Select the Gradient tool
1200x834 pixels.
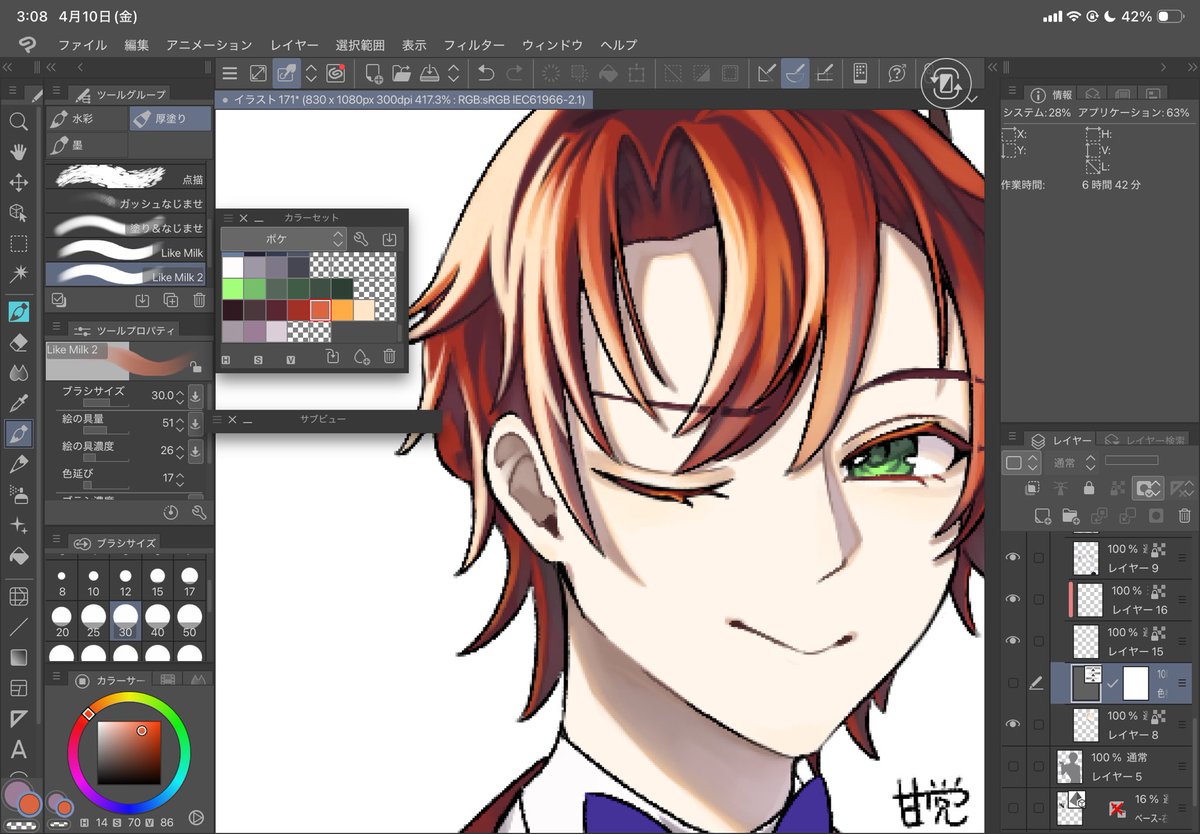pyautogui.click(x=18, y=658)
